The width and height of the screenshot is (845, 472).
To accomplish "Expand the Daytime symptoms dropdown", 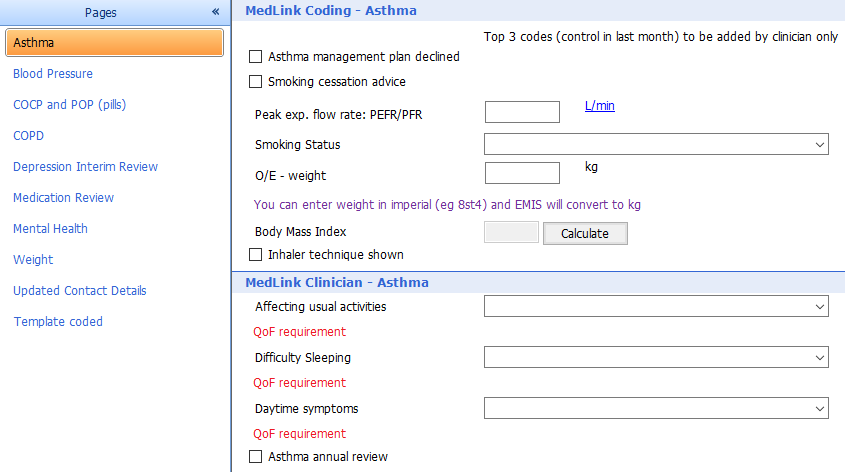I will coord(656,408).
